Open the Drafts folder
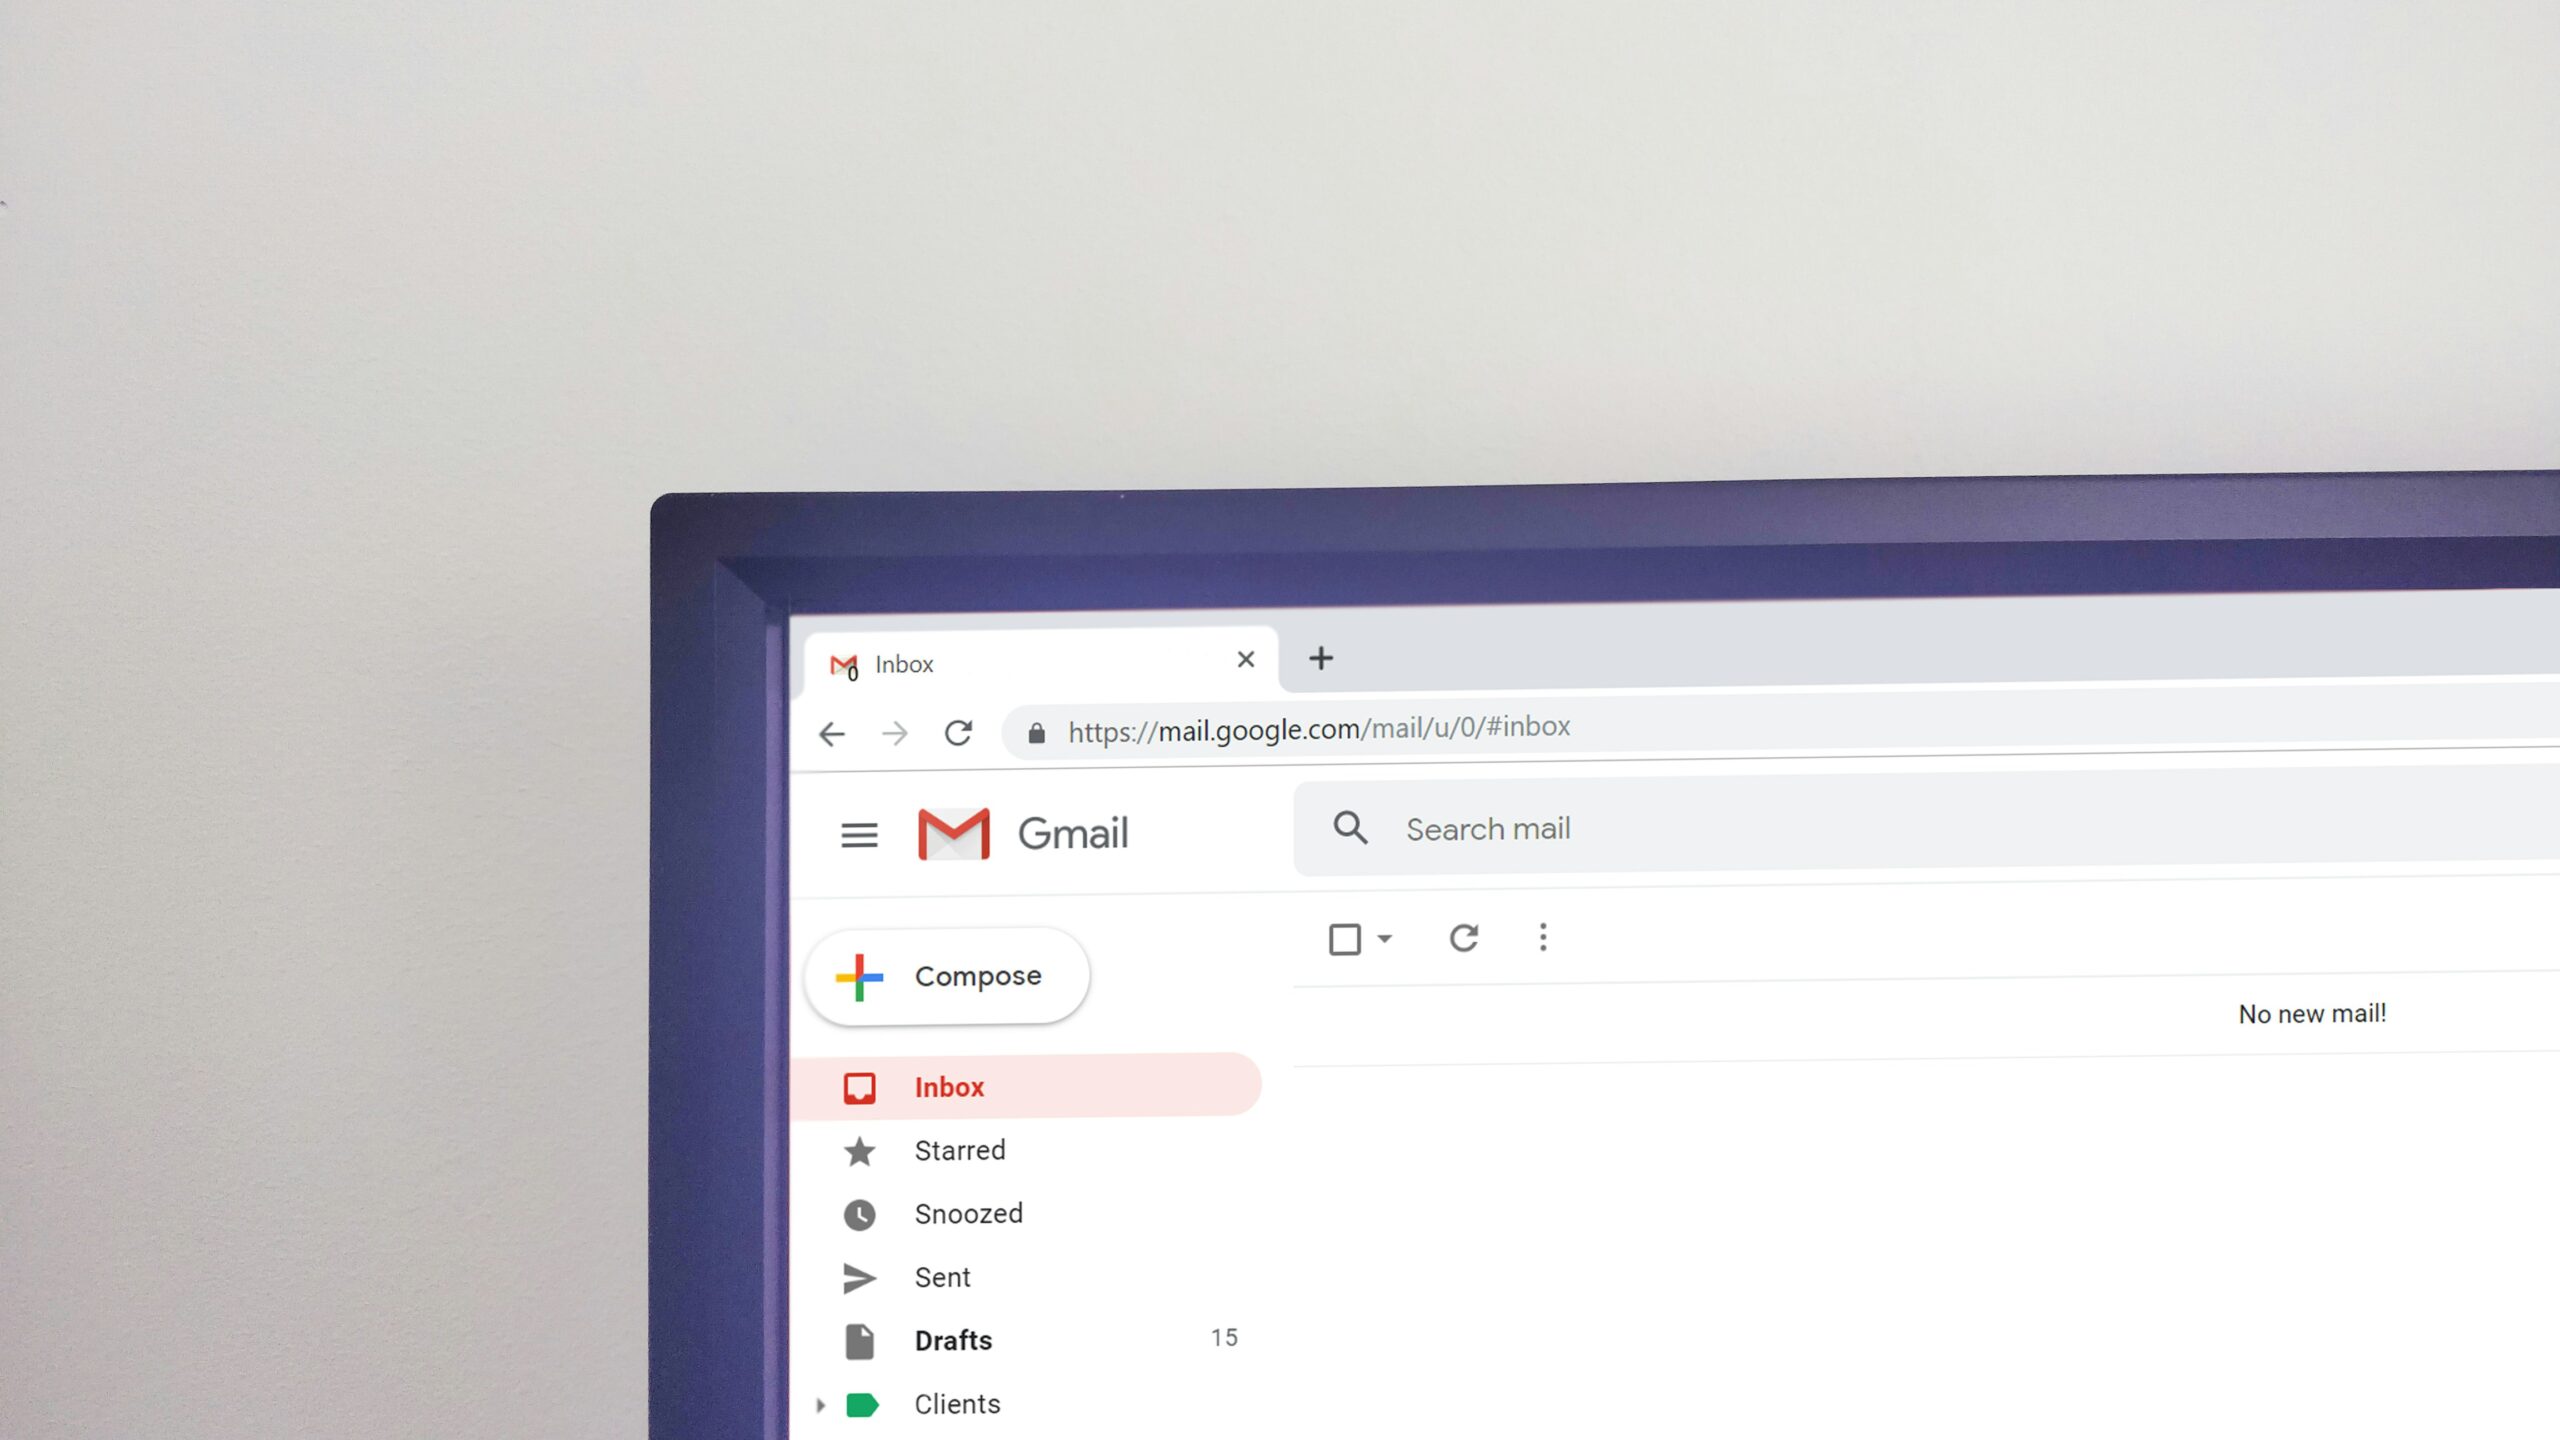This screenshot has height=1440, width=2560. tap(953, 1340)
